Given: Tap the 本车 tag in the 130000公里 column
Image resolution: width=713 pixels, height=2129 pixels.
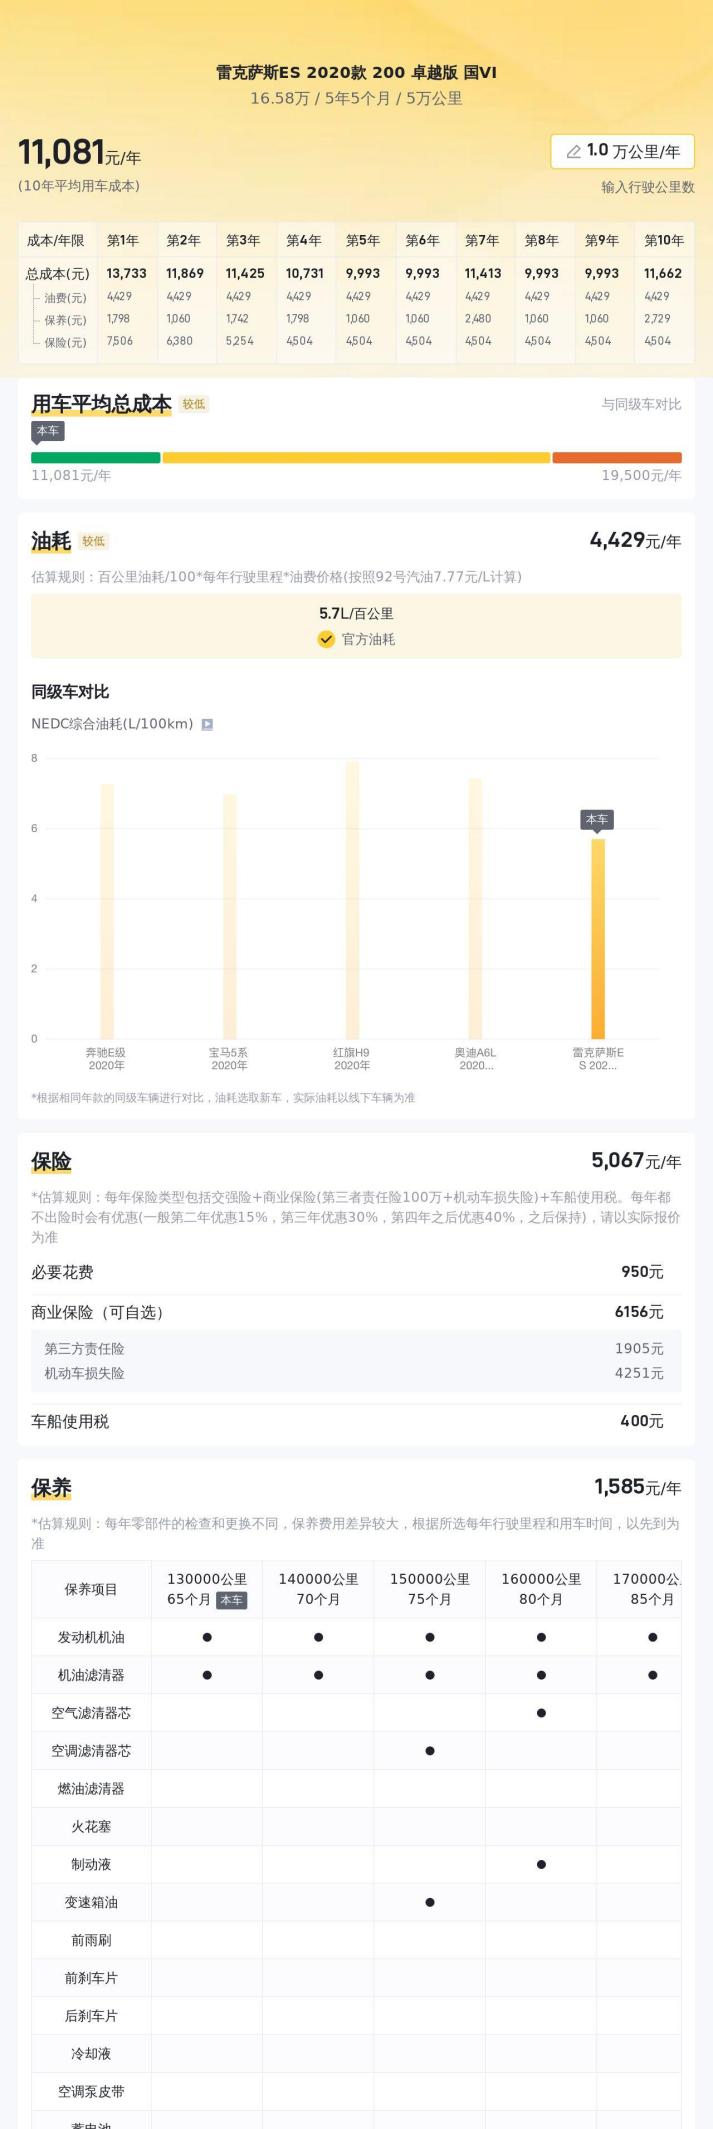Looking at the screenshot, I should click(231, 1599).
